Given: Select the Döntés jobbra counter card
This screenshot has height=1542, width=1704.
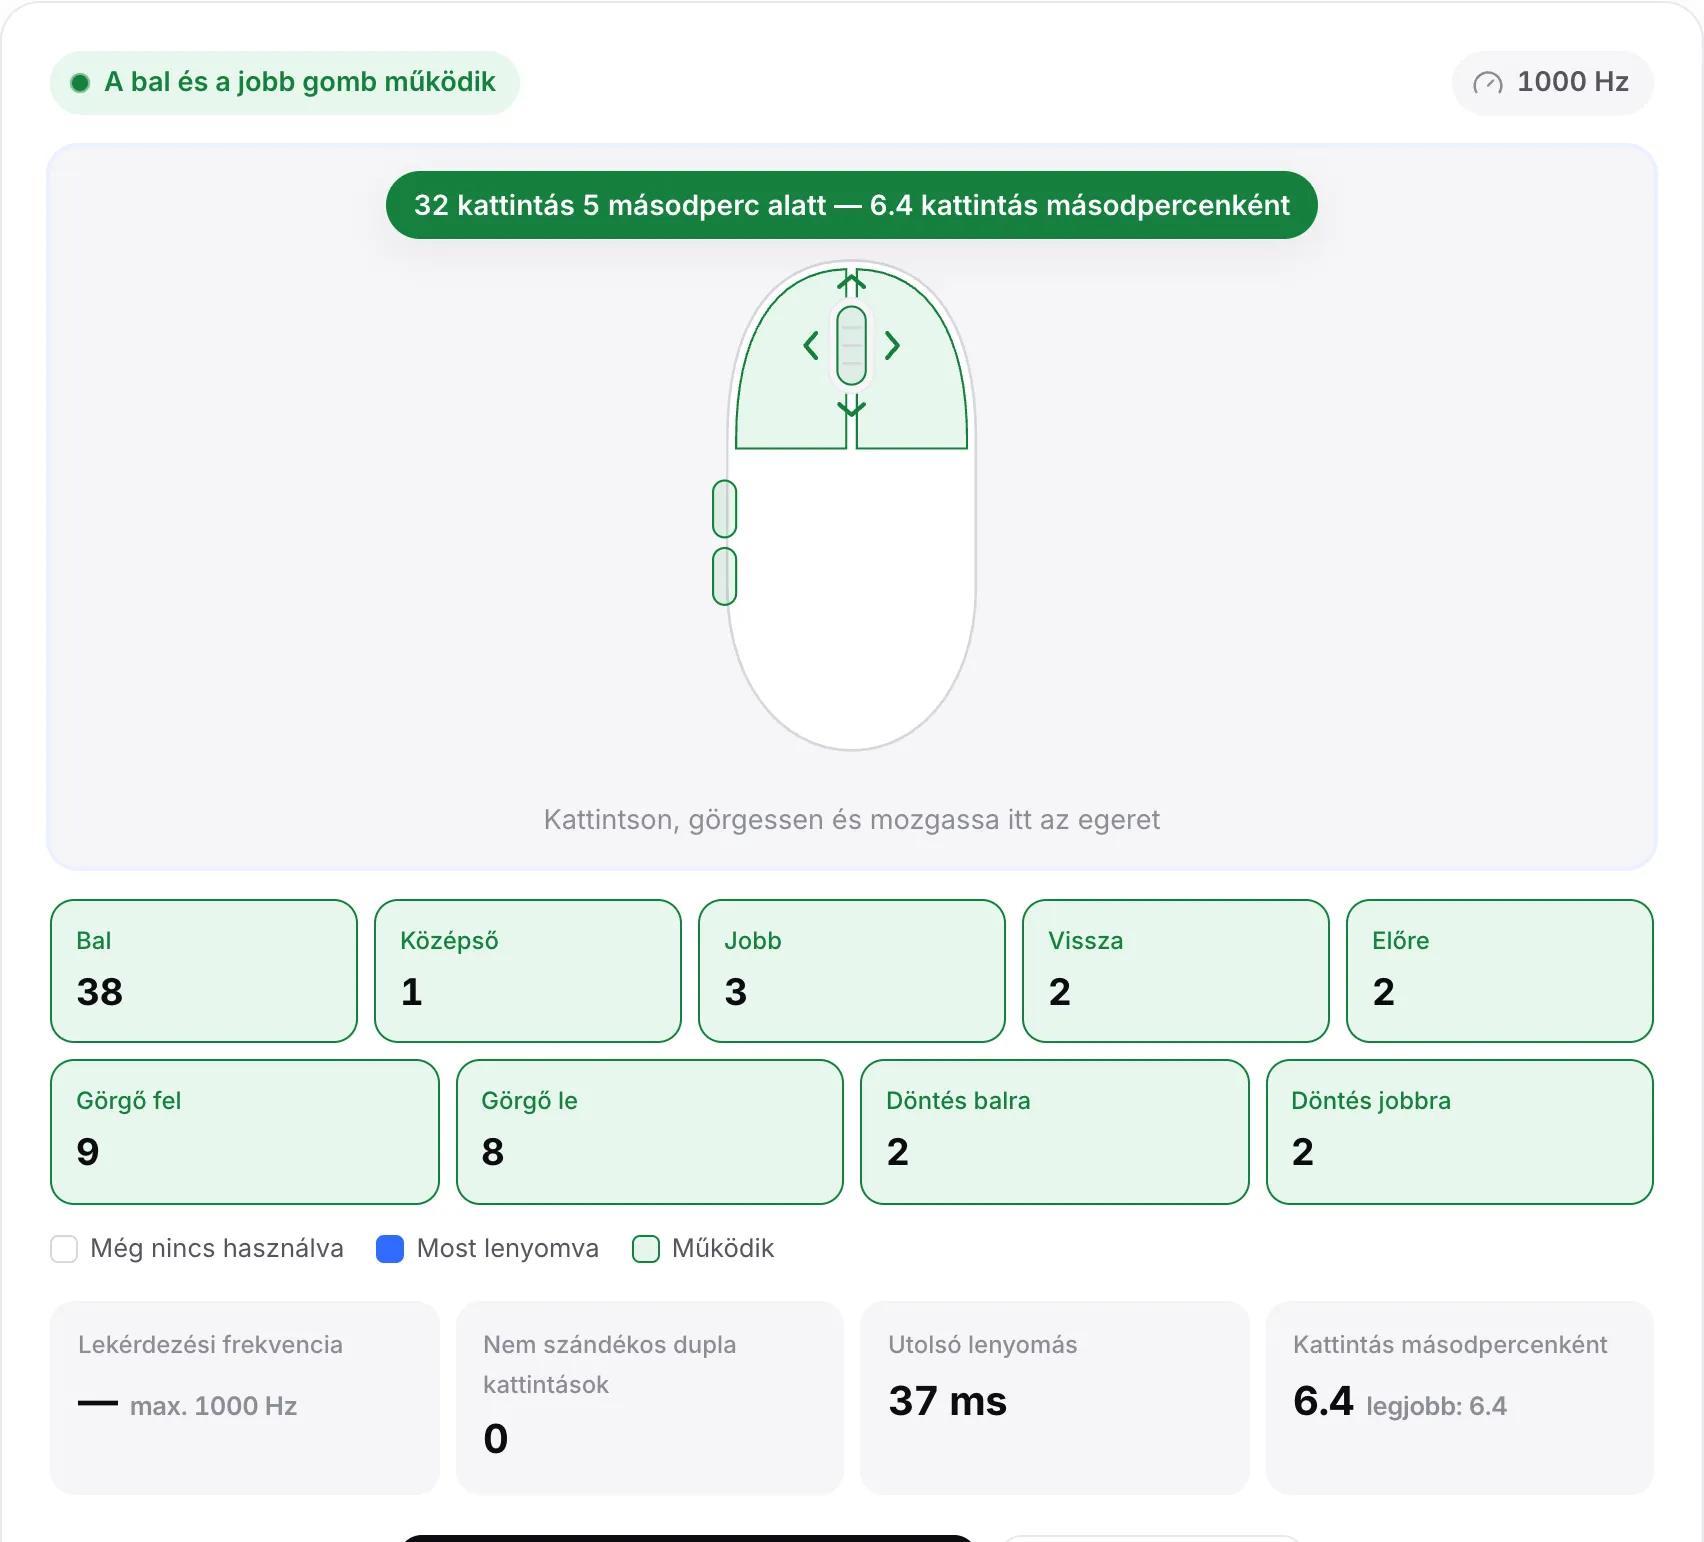Looking at the screenshot, I should click(1460, 1132).
